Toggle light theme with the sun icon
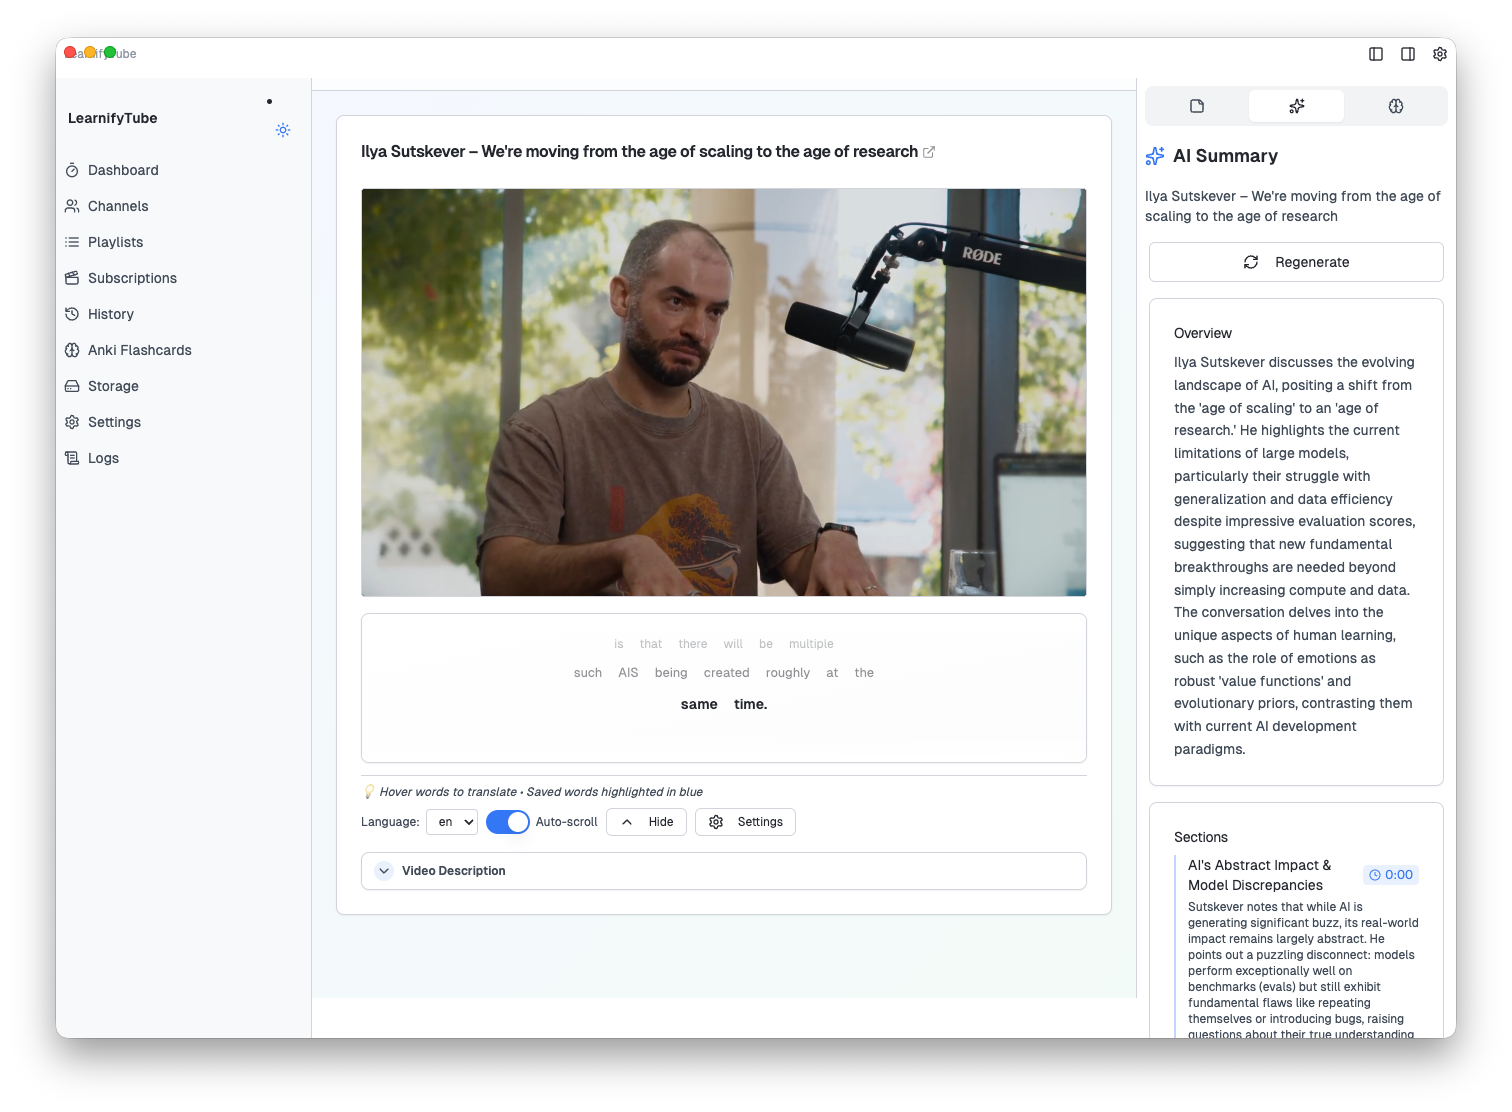Image resolution: width=1512 pixels, height=1112 pixels. pos(283,130)
